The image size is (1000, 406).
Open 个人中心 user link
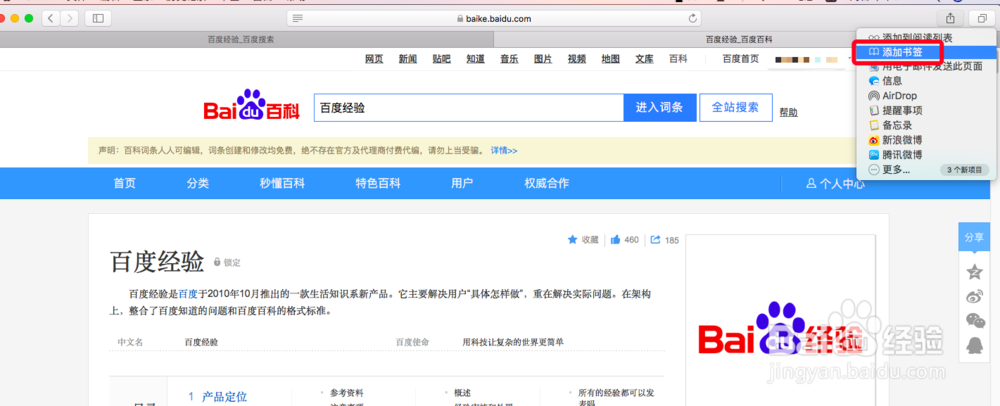coord(835,184)
